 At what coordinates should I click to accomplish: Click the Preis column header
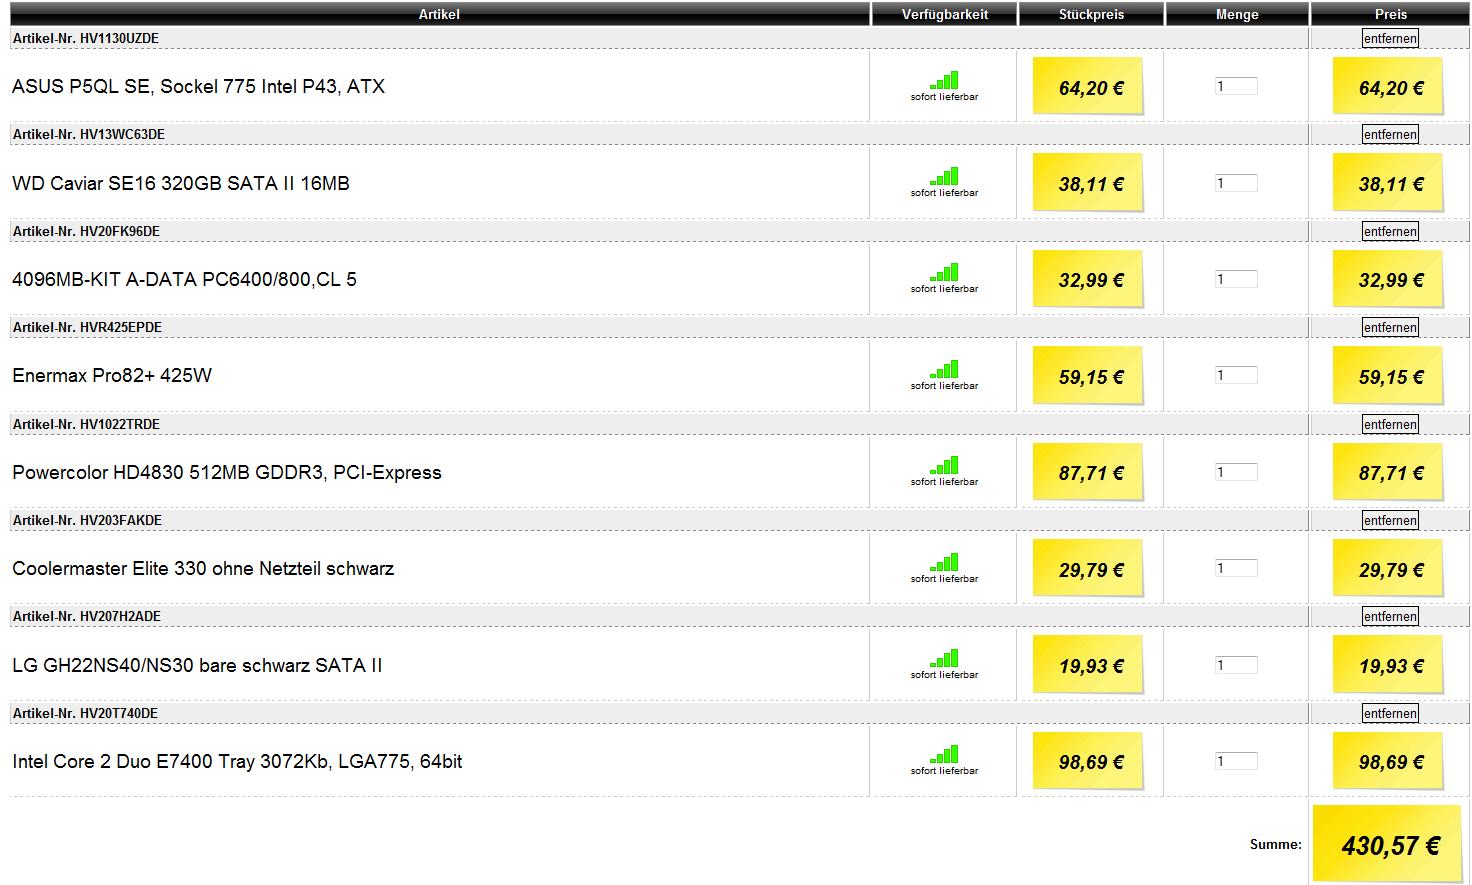click(x=1390, y=14)
